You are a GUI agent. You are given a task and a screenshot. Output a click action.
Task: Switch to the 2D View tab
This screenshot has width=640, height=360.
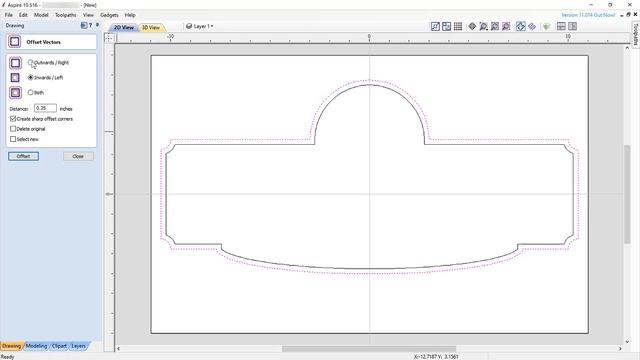tap(124, 27)
